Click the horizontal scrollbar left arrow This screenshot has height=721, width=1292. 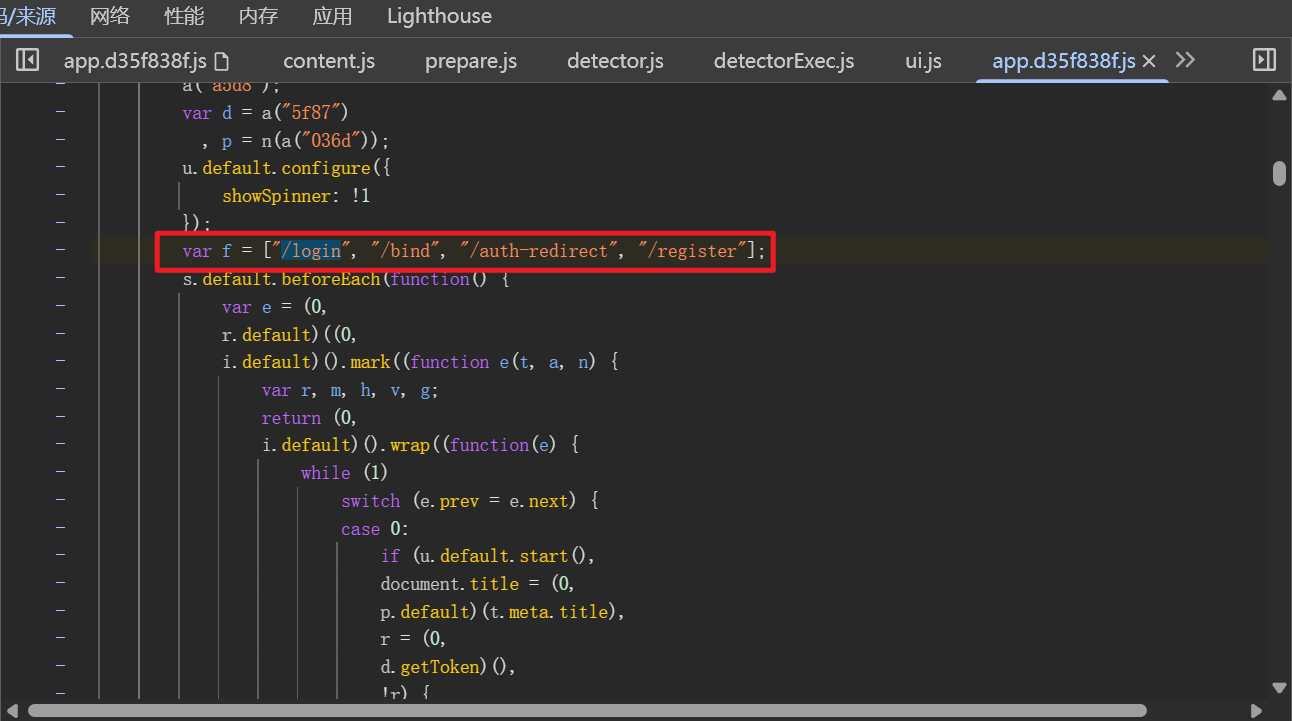[x=12, y=710]
